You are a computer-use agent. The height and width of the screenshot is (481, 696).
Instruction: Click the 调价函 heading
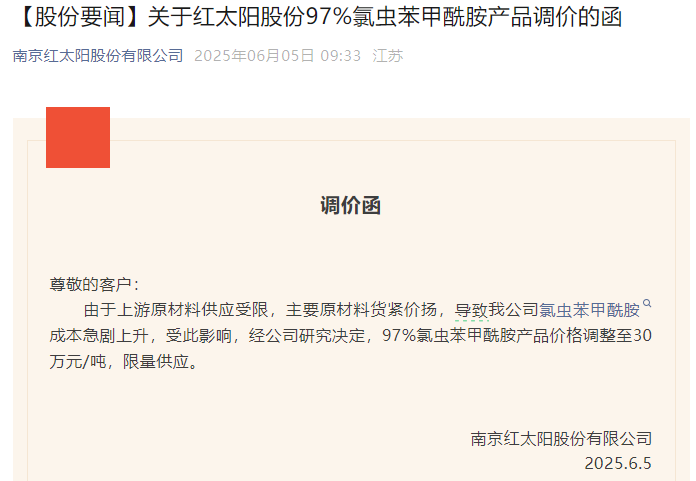(x=351, y=206)
